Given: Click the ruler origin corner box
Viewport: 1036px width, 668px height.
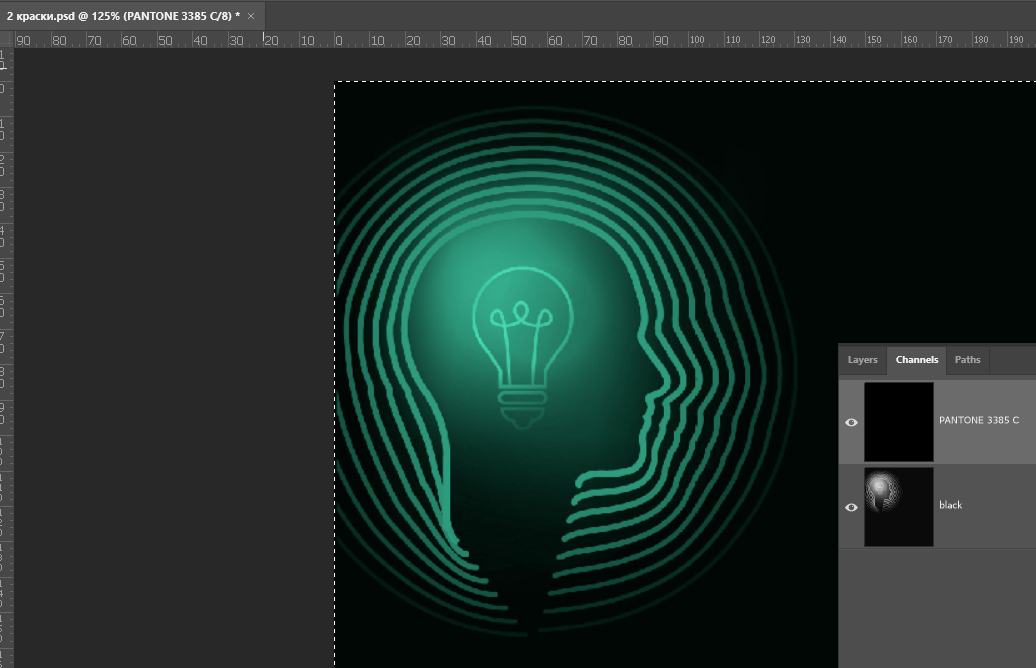Looking at the screenshot, I should [x=6, y=38].
